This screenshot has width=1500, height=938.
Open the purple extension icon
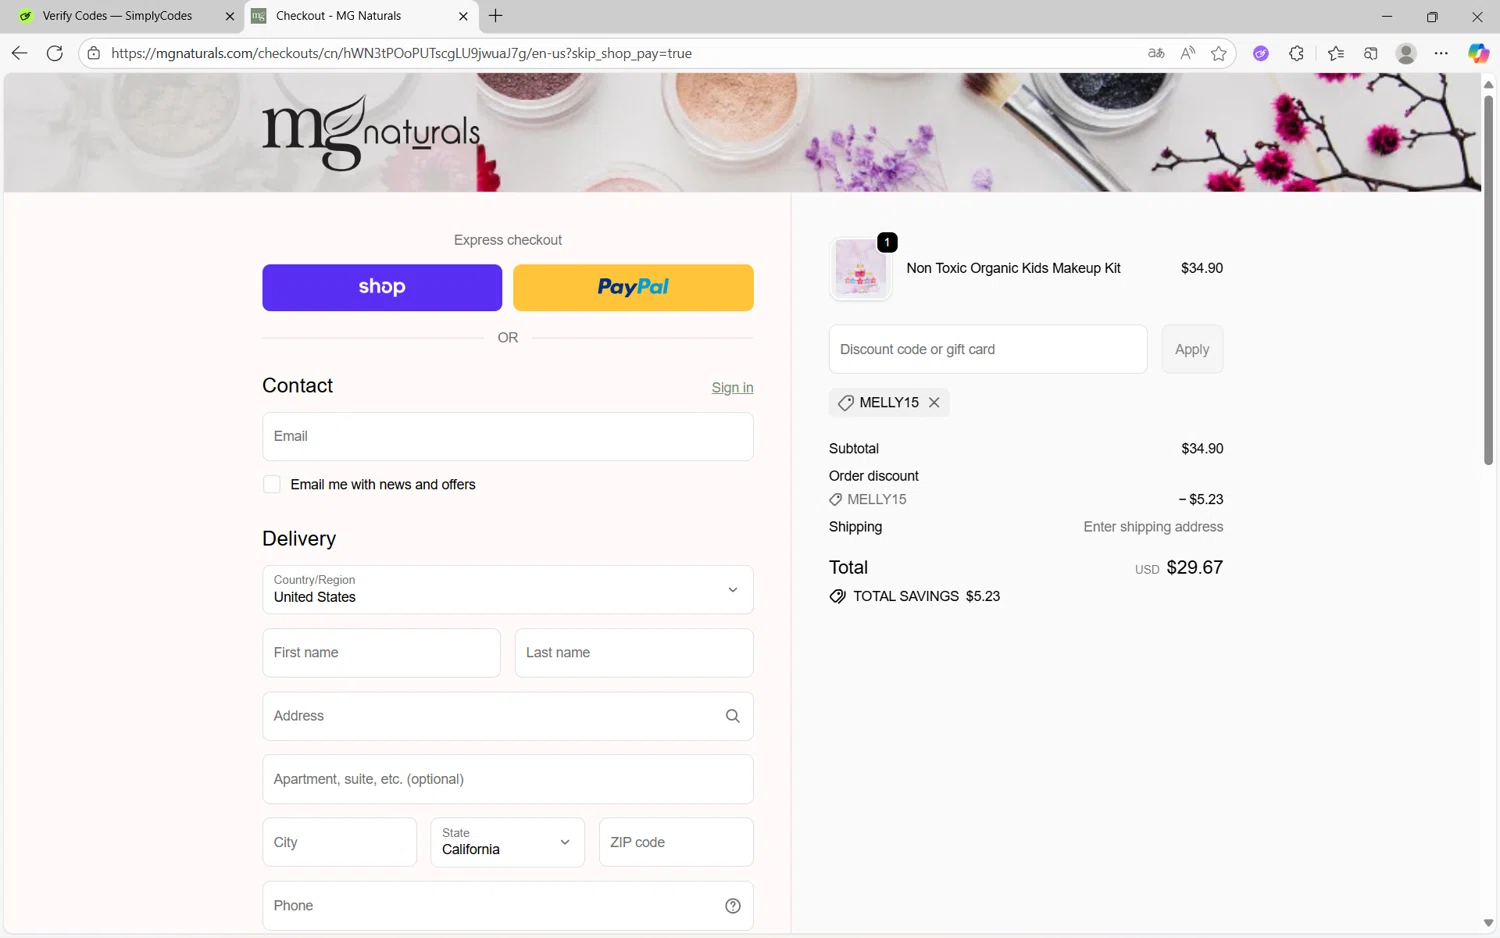1261,53
